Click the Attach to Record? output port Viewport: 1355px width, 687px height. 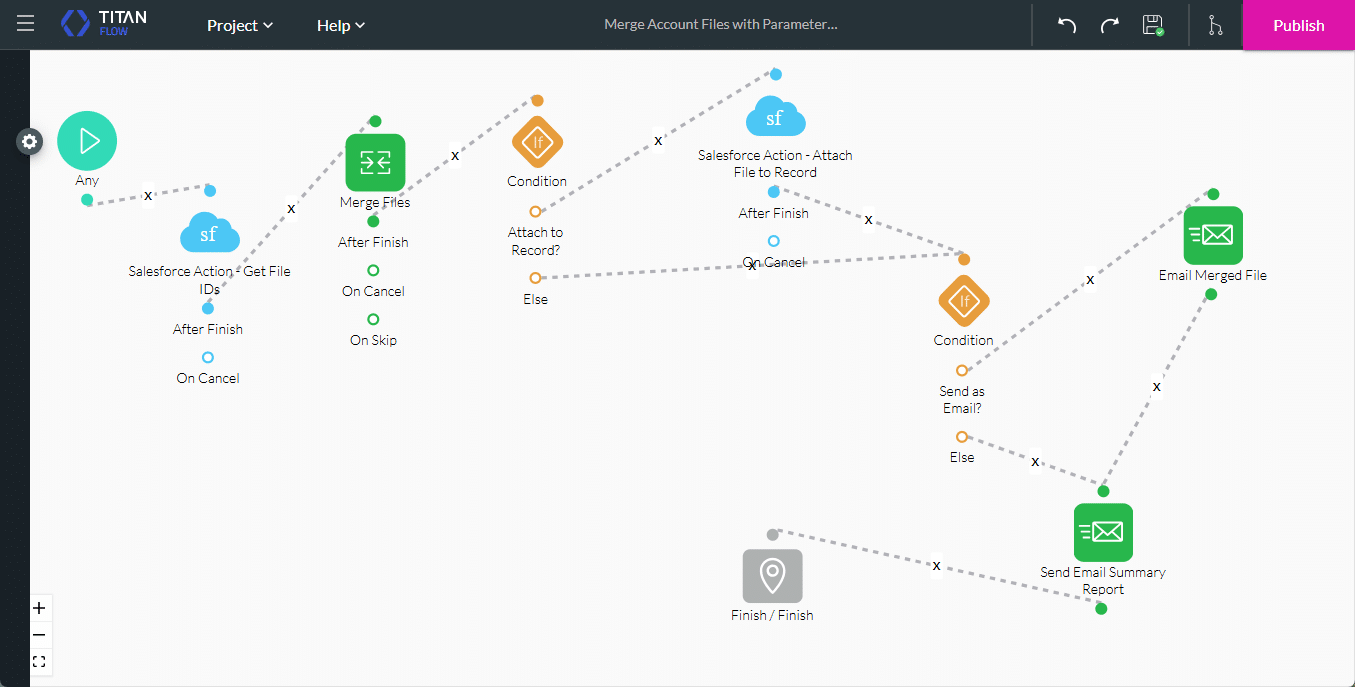click(535, 211)
